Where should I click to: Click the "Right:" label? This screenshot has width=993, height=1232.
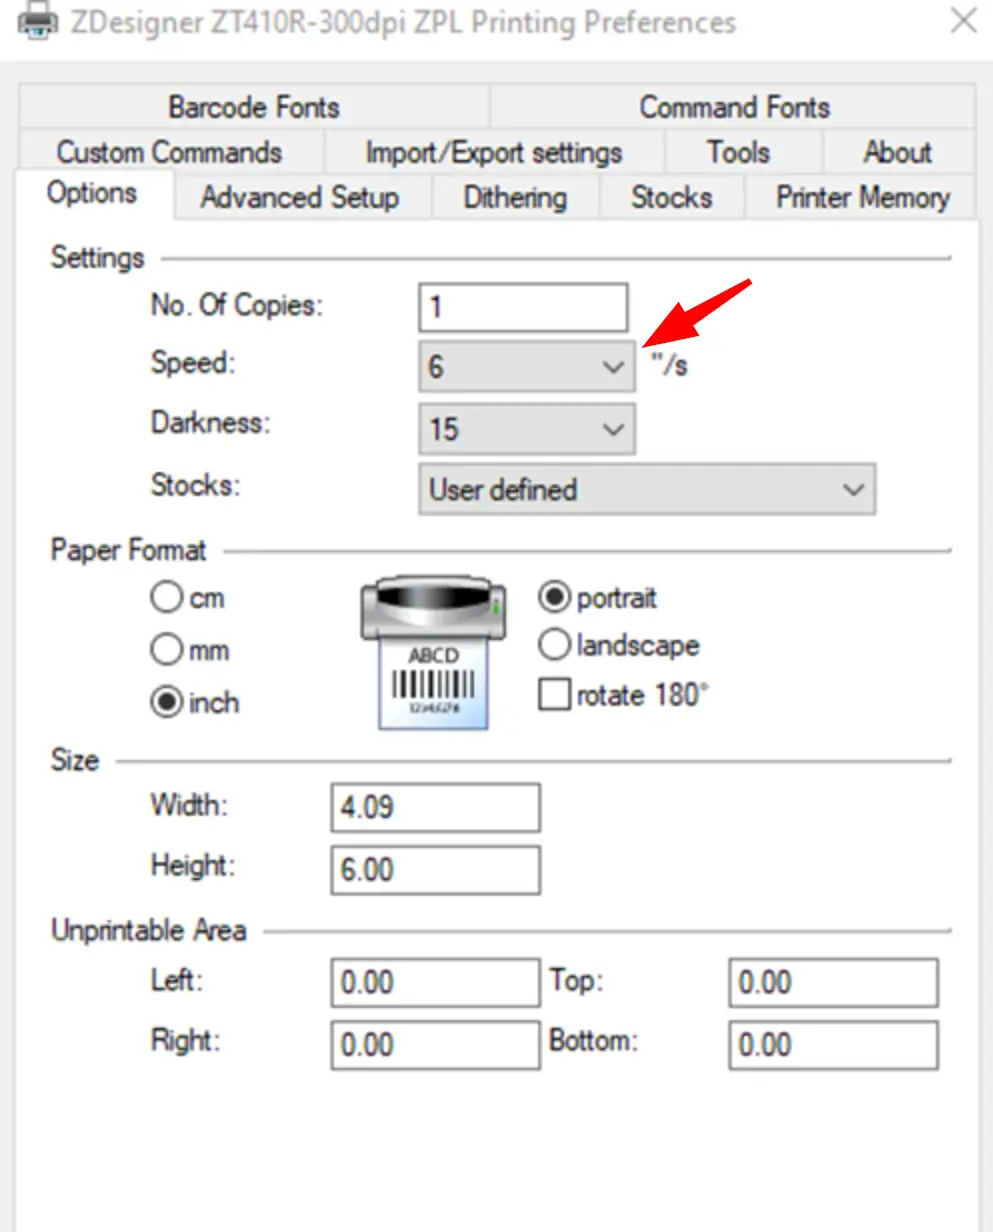pos(185,1041)
